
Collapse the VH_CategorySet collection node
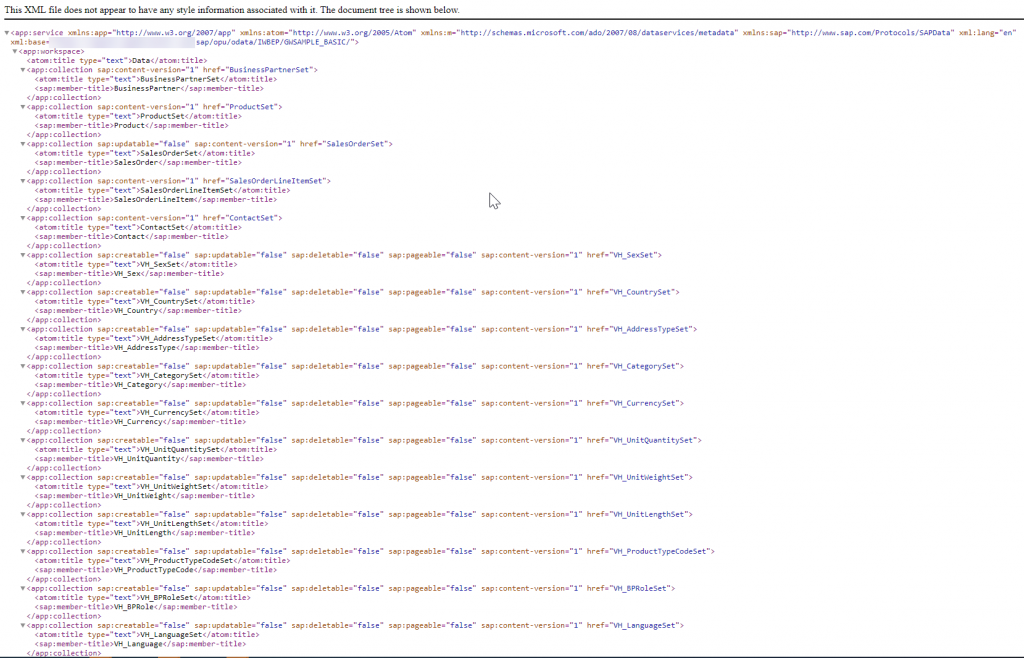click(22, 366)
